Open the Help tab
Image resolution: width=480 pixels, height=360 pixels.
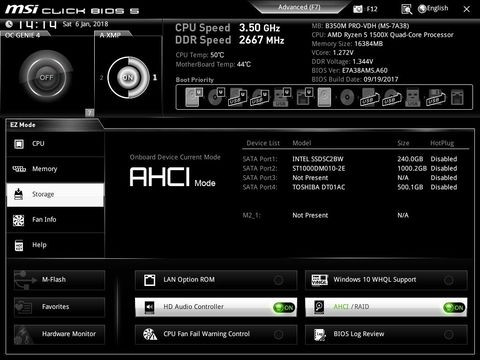pyautogui.click(x=55, y=245)
